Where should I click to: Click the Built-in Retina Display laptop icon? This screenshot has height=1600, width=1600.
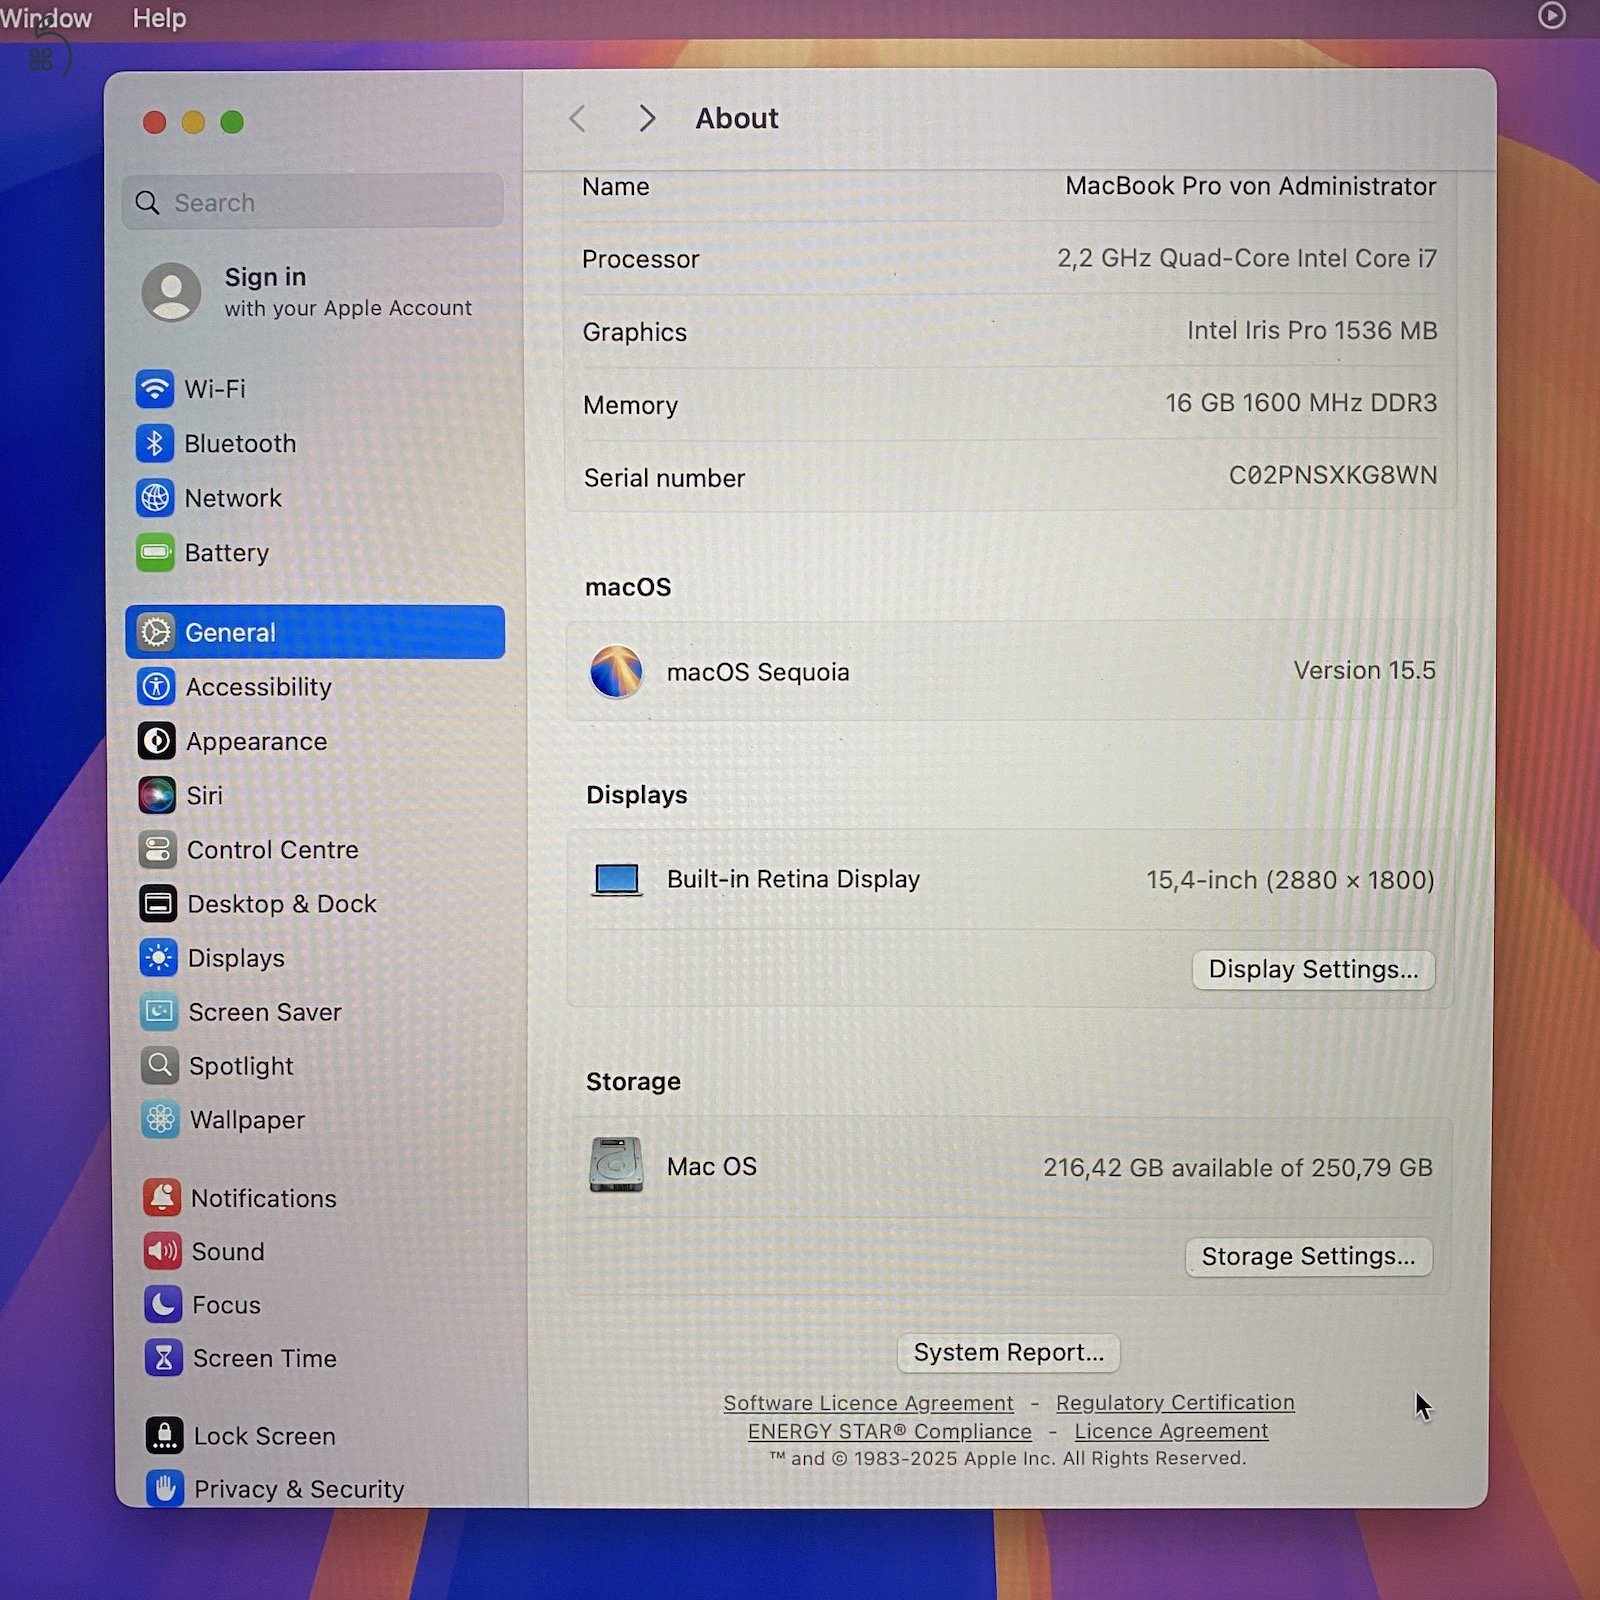point(616,880)
